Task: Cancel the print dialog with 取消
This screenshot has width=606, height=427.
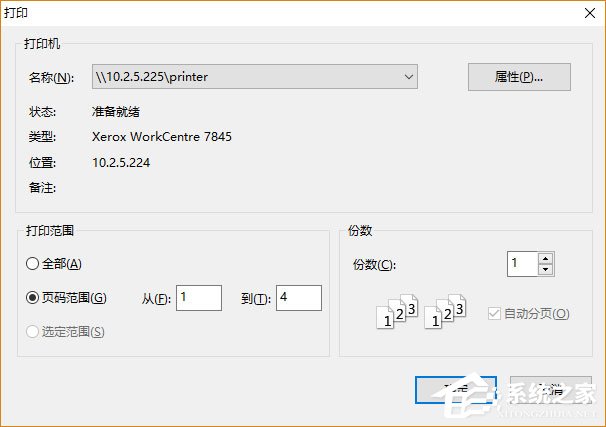Action: [x=551, y=390]
